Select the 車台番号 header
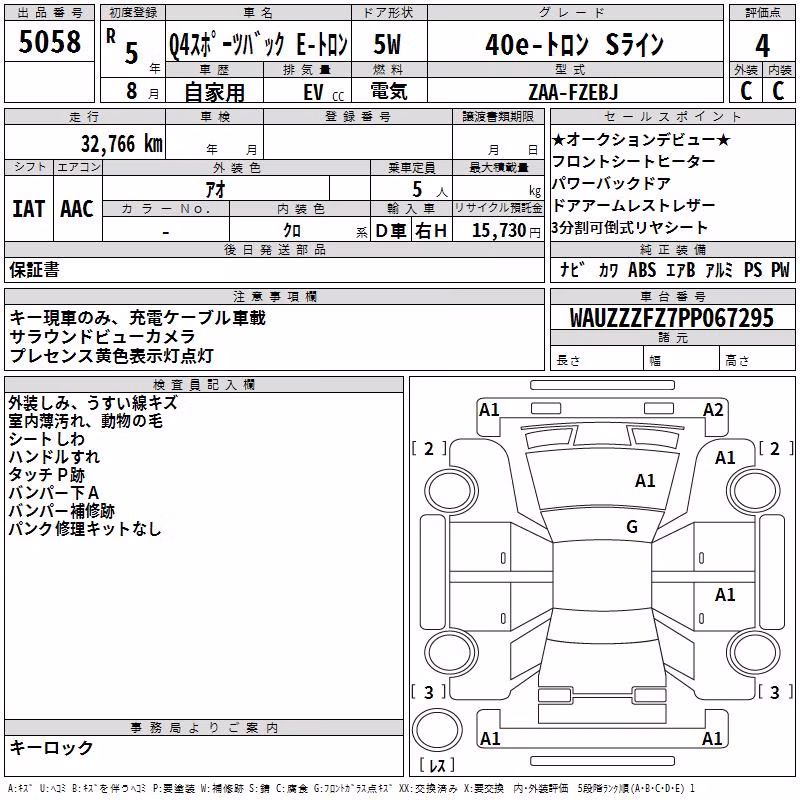The image size is (800, 800). (x=672, y=296)
